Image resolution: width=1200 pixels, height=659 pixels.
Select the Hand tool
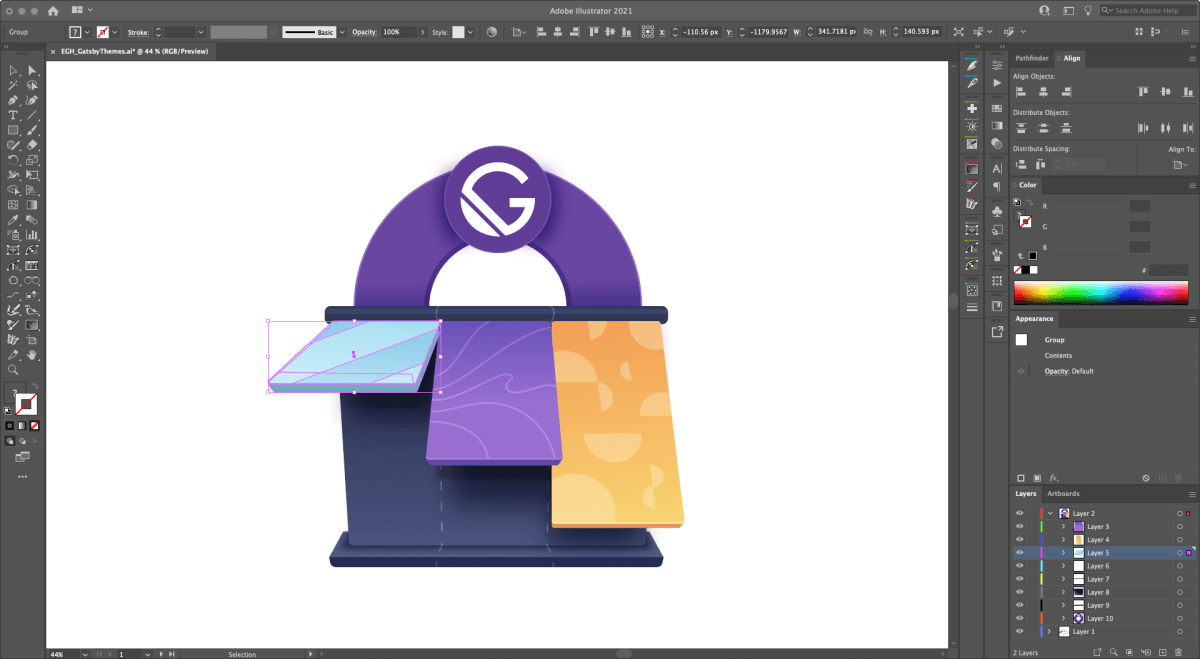click(x=32, y=354)
